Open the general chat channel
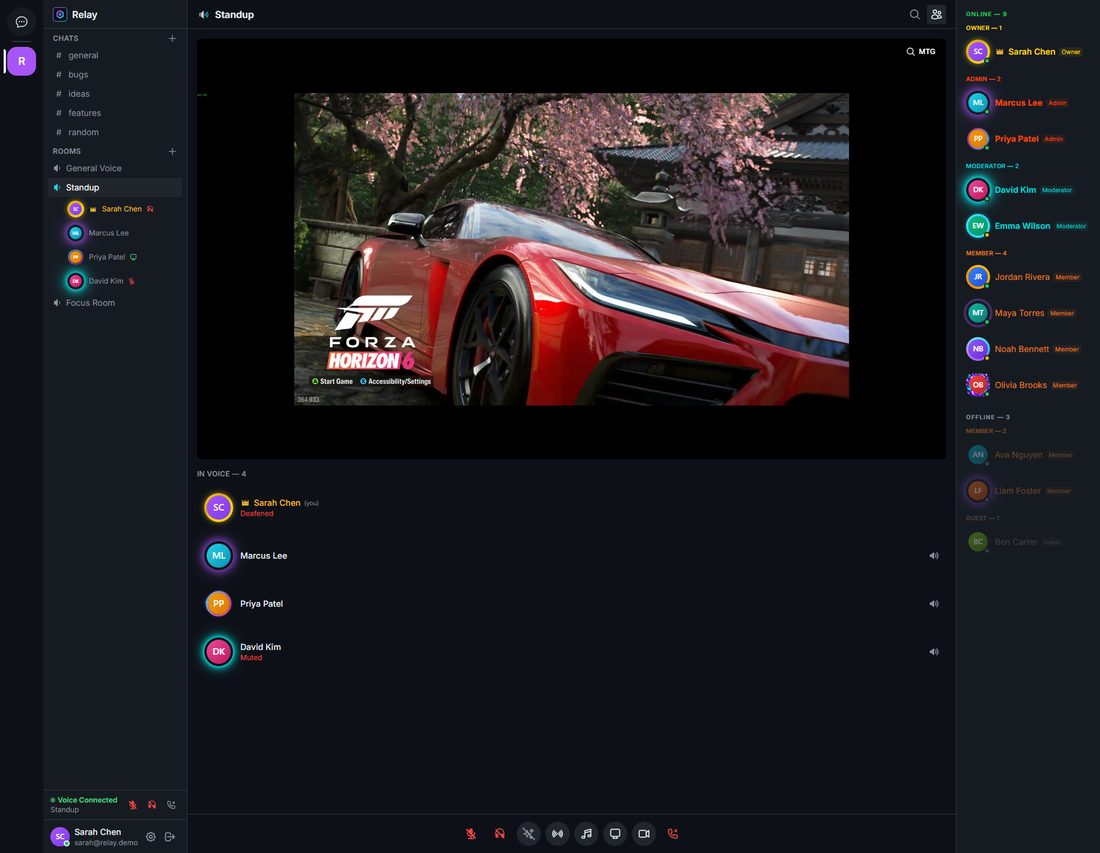 coord(115,55)
